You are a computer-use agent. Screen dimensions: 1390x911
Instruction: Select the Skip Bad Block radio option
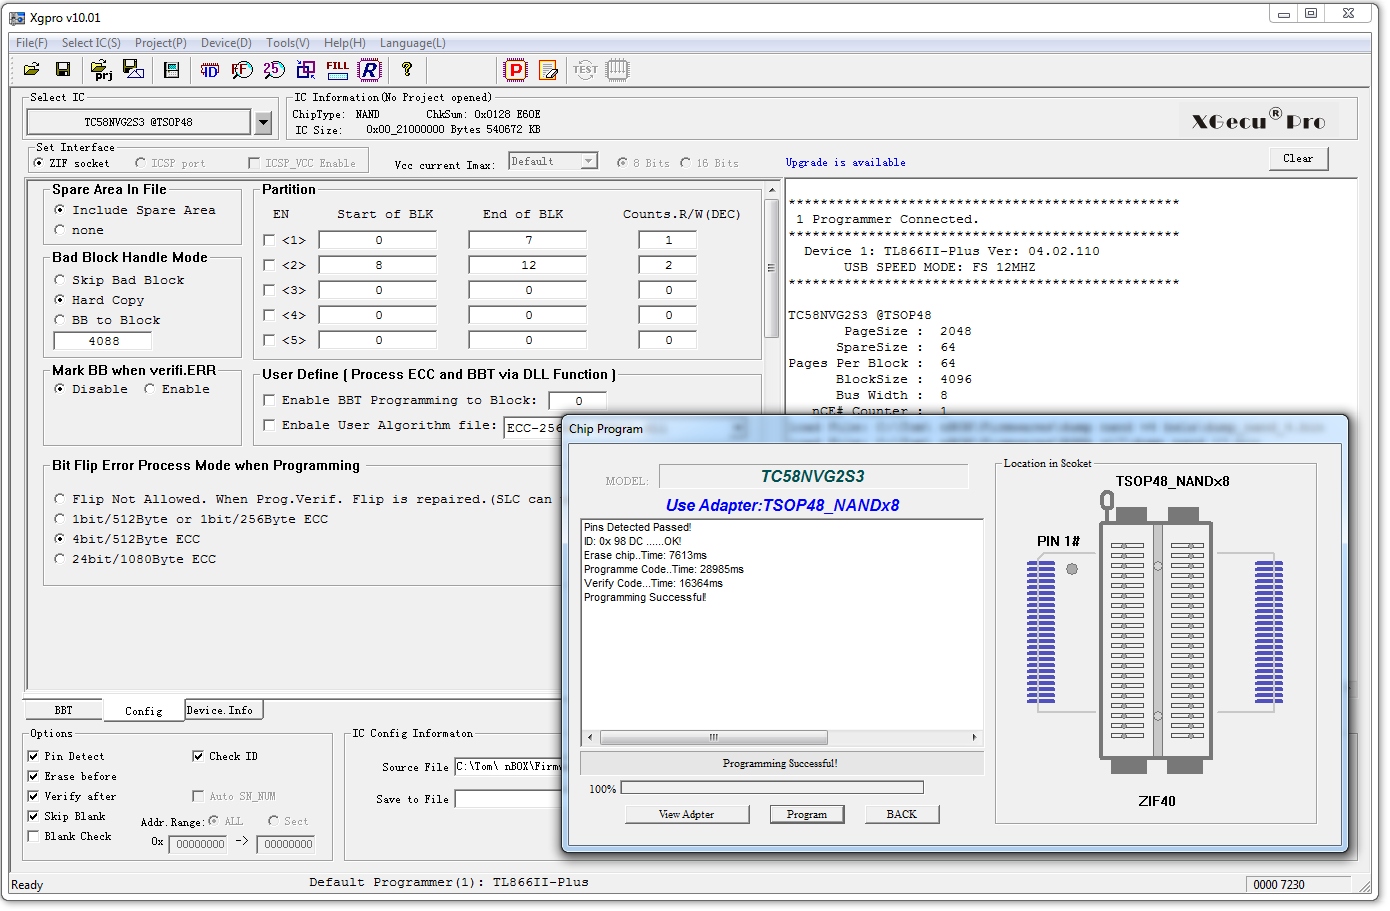[60, 280]
